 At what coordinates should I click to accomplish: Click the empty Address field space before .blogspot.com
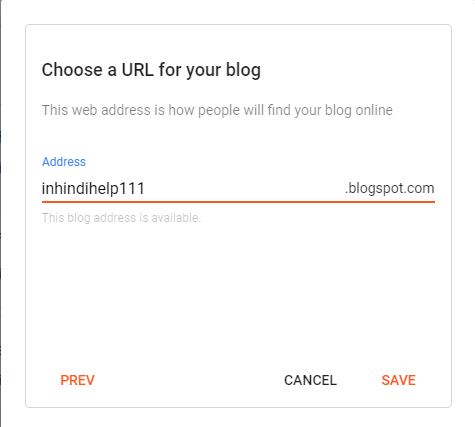tap(243, 188)
